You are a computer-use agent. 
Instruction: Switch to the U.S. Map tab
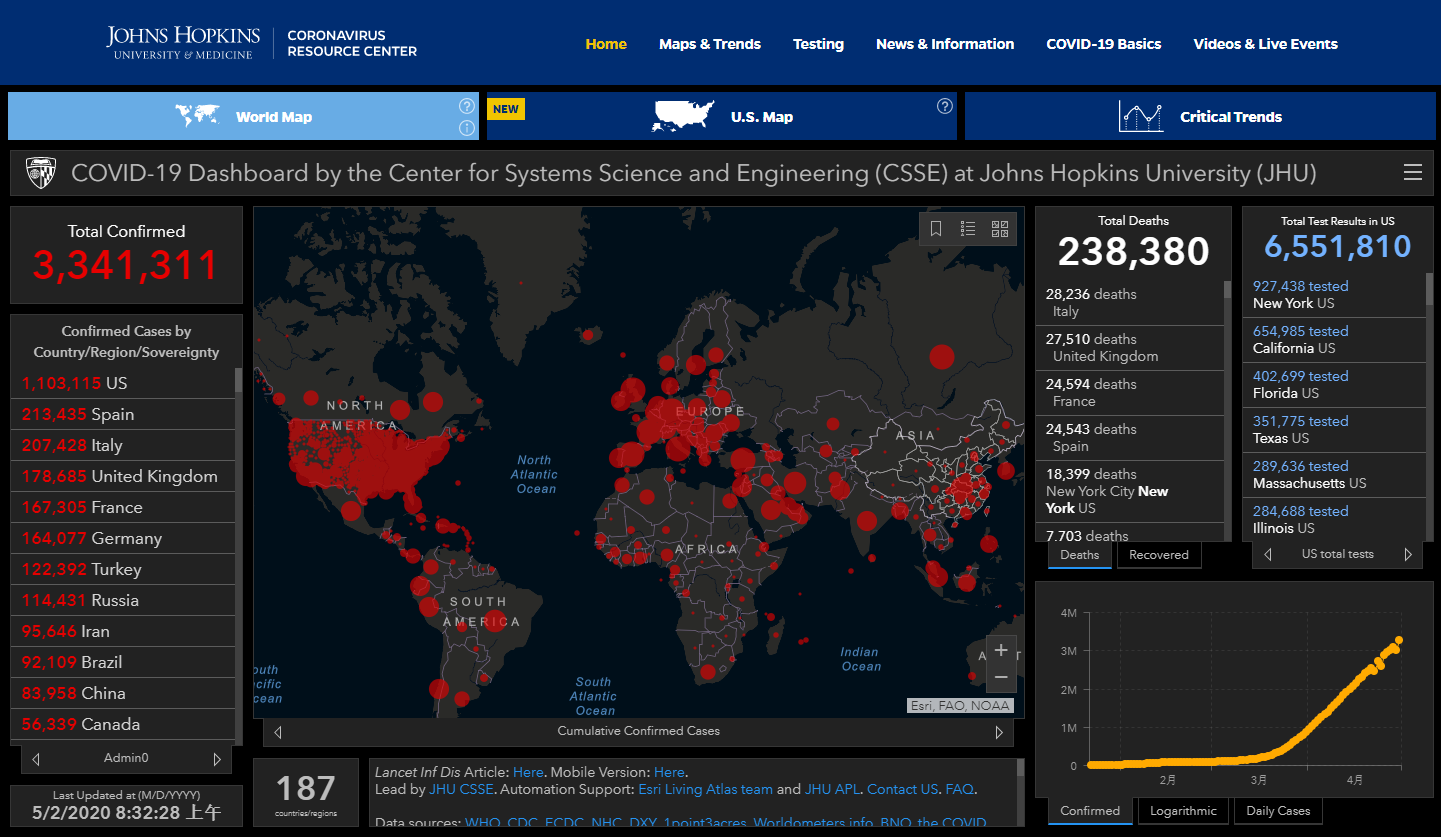coord(722,116)
